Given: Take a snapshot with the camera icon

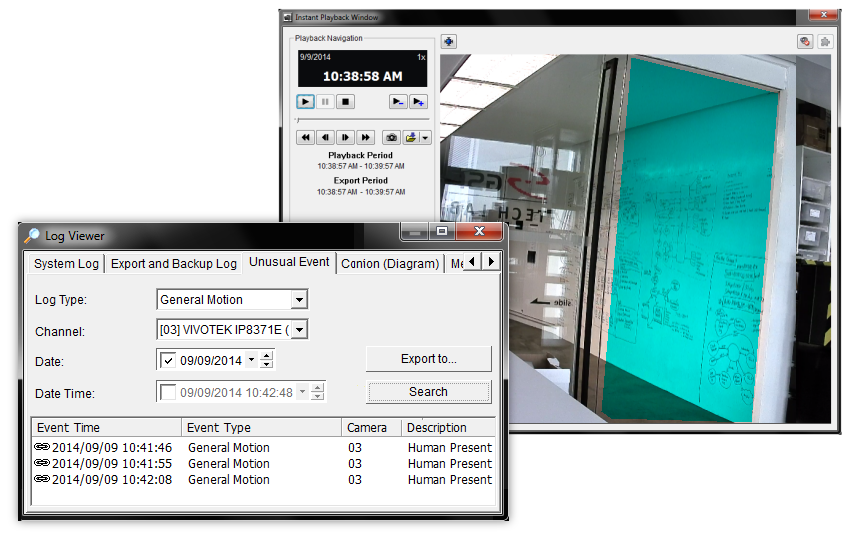Looking at the screenshot, I should (x=392, y=137).
